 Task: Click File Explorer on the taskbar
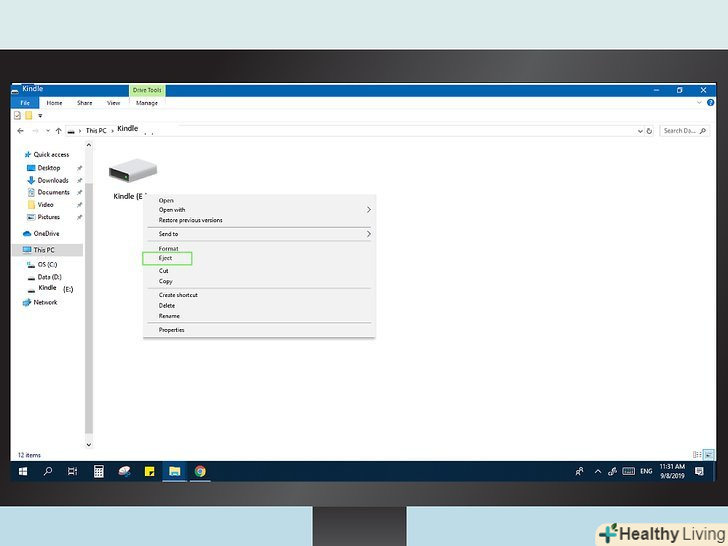tap(175, 471)
